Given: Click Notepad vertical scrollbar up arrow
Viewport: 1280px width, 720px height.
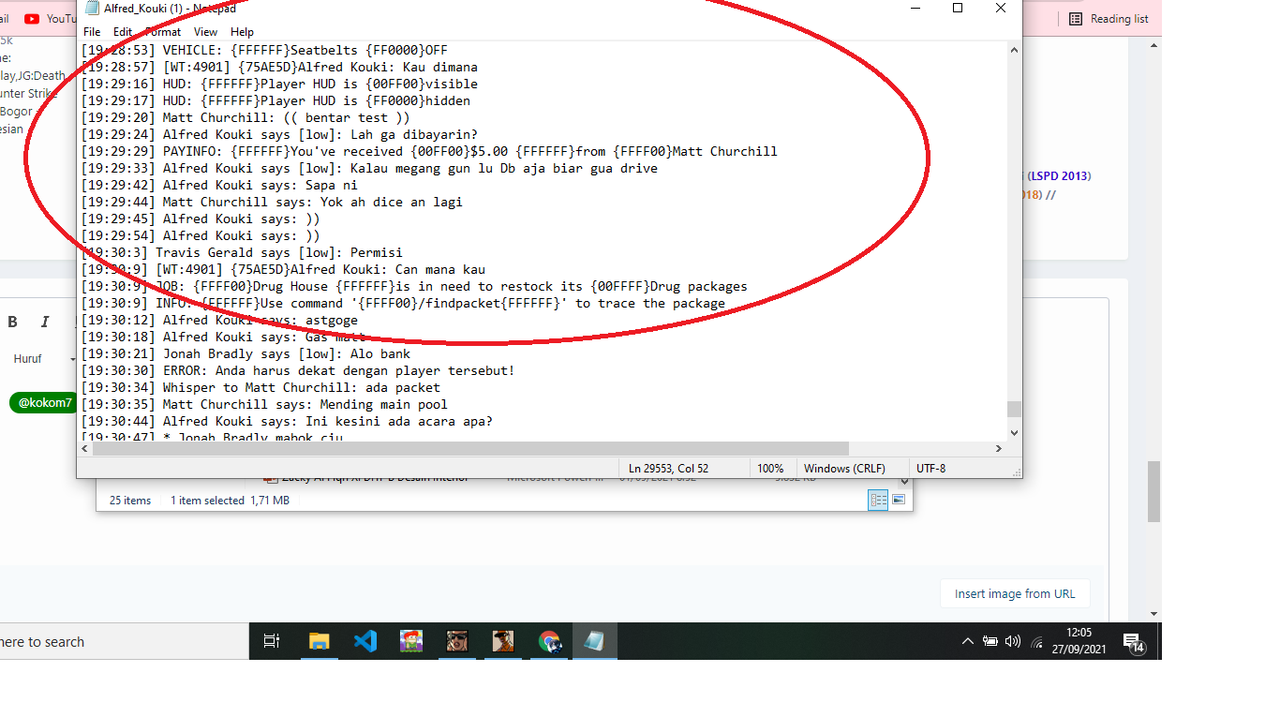Looking at the screenshot, I should [1014, 50].
